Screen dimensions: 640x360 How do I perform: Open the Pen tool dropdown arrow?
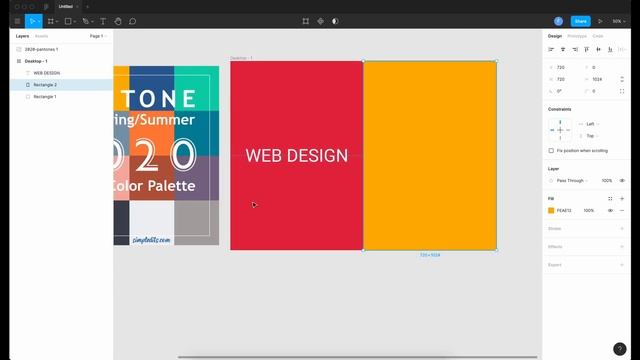(x=92, y=21)
